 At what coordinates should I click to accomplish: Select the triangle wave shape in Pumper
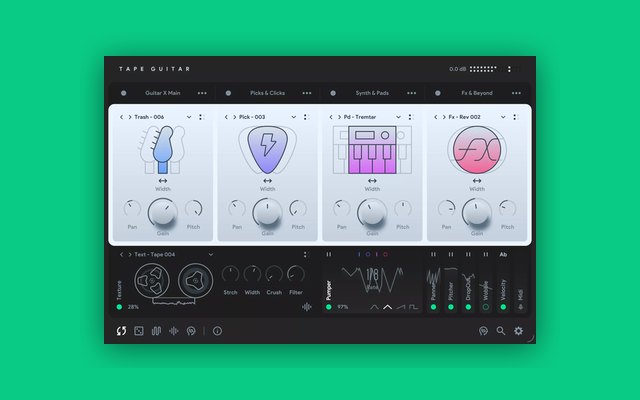click(x=374, y=307)
